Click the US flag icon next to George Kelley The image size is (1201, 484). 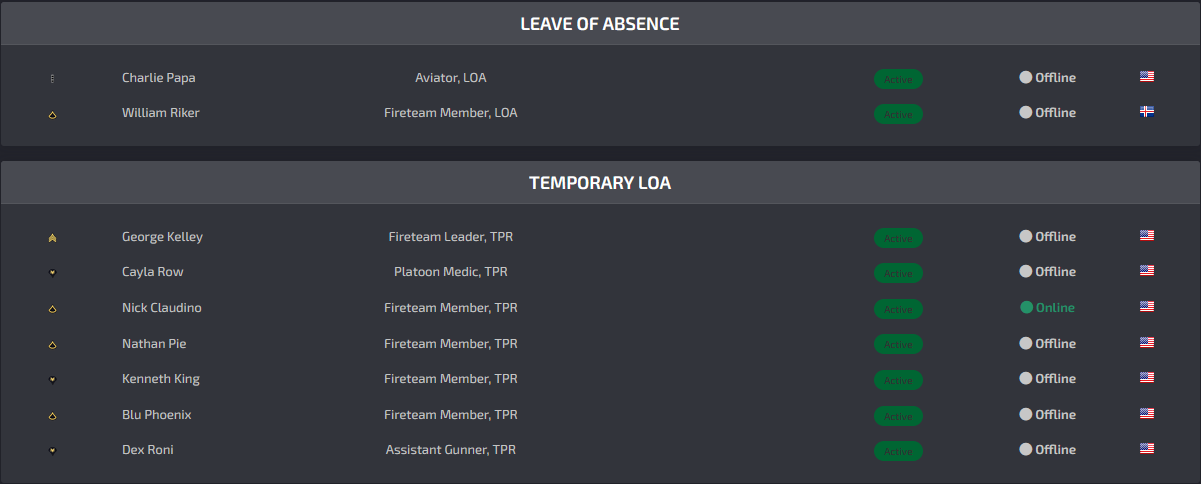(x=1147, y=236)
